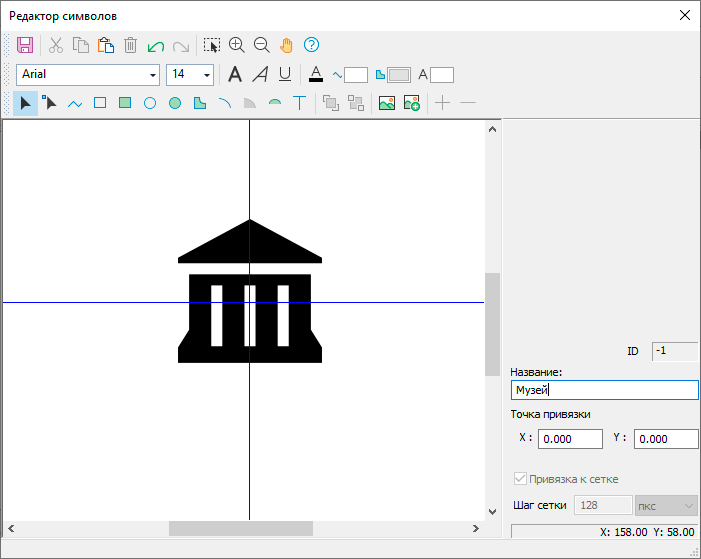701x559 pixels.
Task: Click the Paste clipboard icon
Action: coord(106,45)
